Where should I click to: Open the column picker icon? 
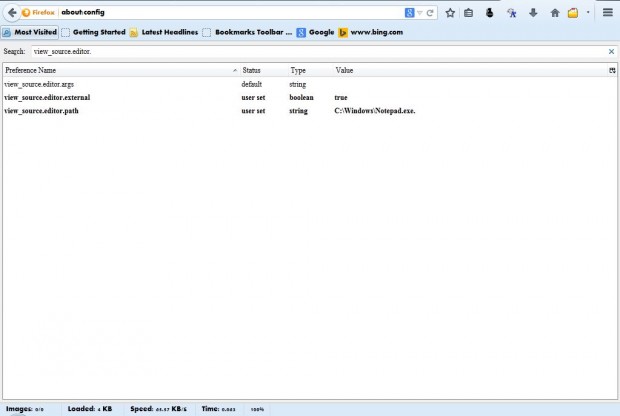click(x=612, y=70)
